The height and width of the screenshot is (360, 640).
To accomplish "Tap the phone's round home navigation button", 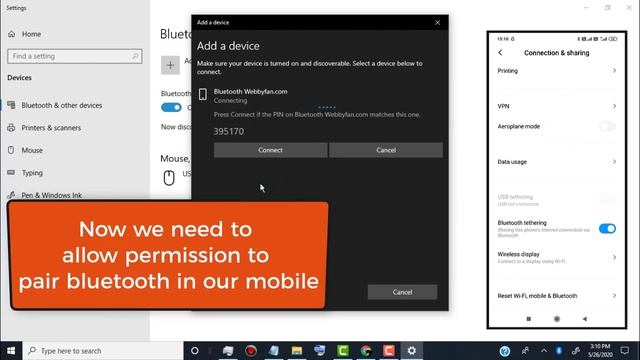I will click(557, 319).
